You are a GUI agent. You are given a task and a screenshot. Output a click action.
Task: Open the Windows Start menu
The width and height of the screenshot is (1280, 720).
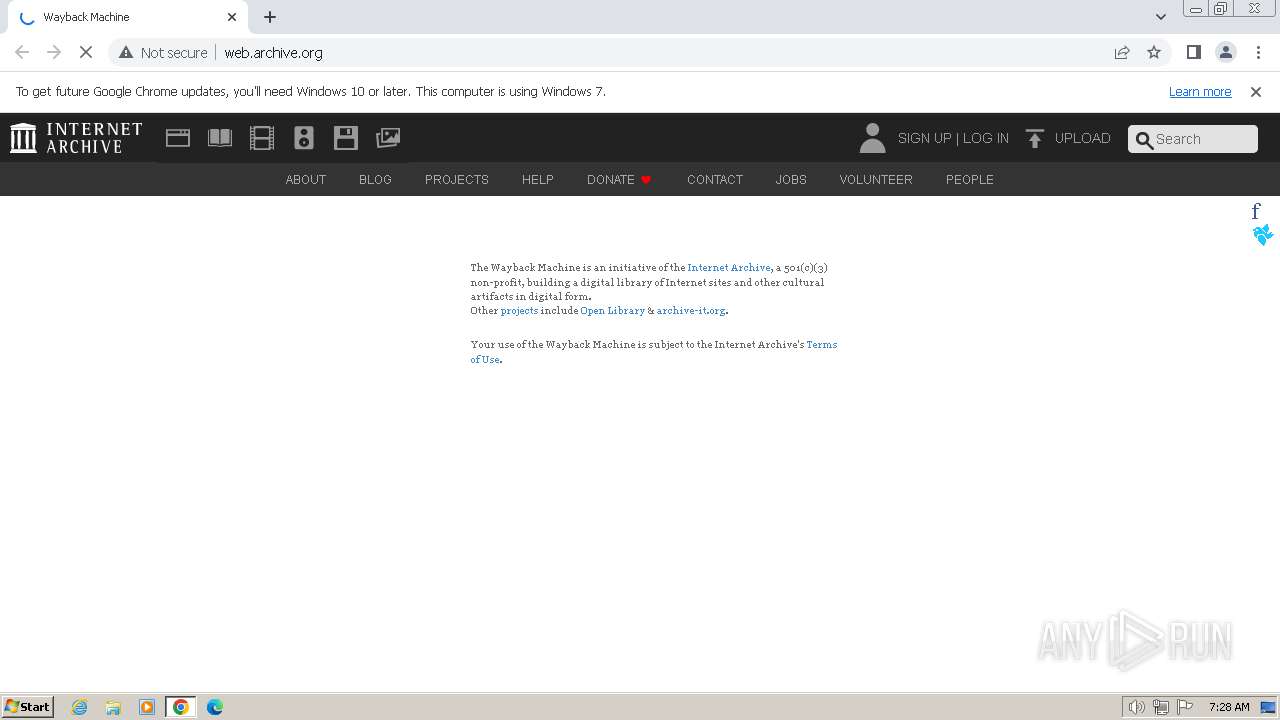[x=28, y=706]
